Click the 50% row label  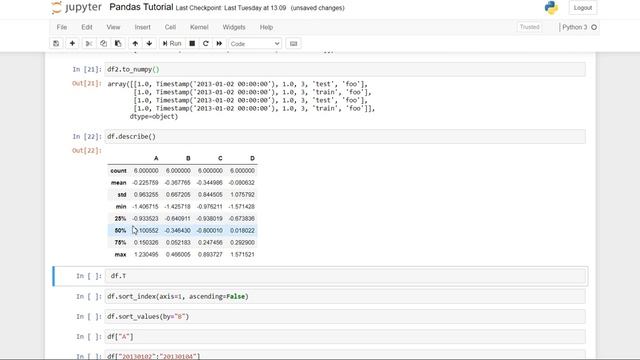pos(120,231)
